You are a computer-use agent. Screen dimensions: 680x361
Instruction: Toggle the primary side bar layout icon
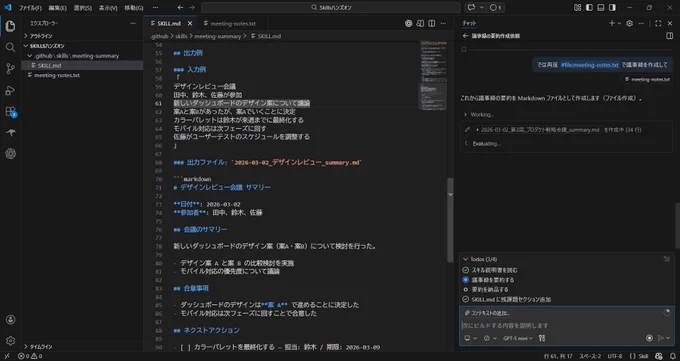[x=589, y=7]
